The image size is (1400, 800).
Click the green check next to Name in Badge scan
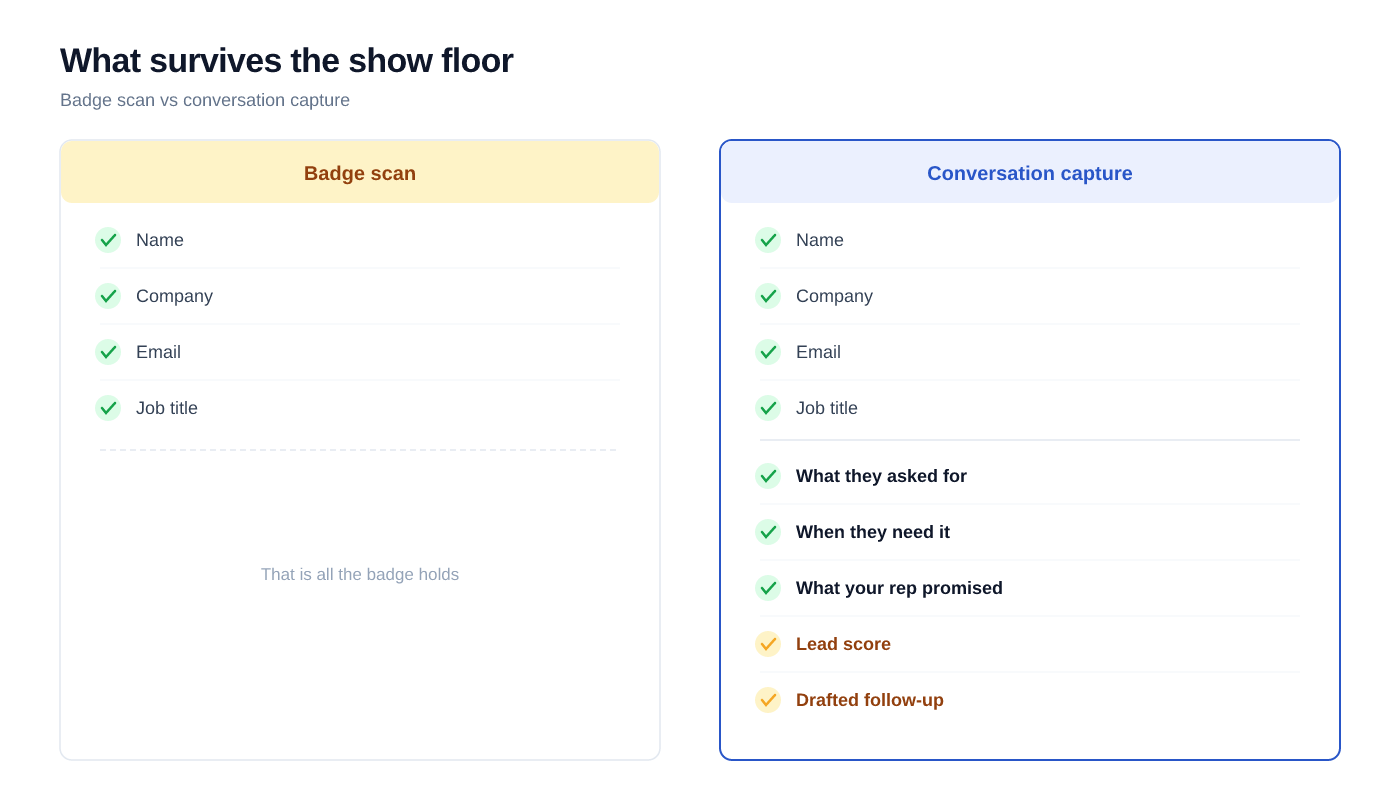(x=108, y=240)
